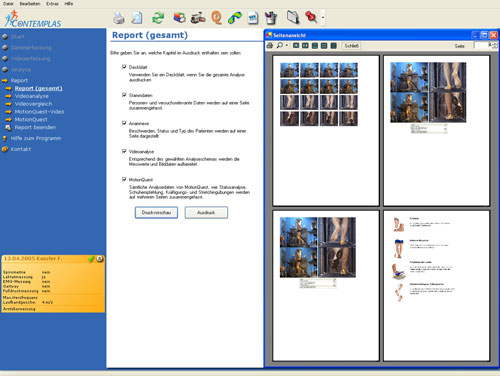Click the video camera toolbar icon
The image size is (500, 376).
pos(198,18)
